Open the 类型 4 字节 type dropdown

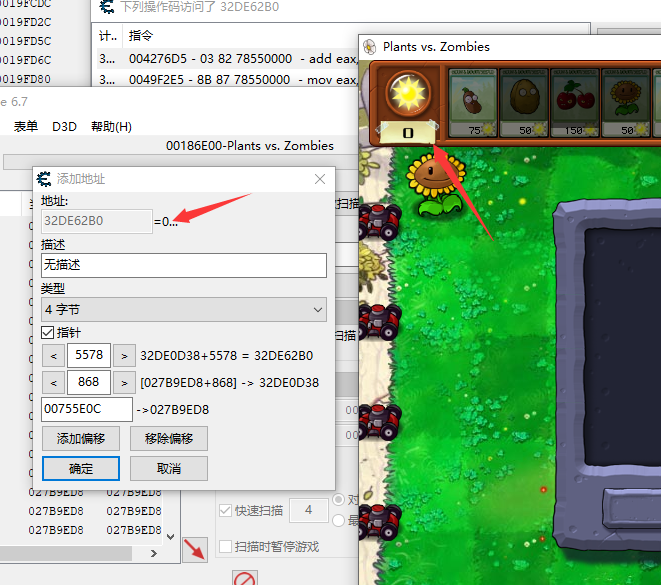184,310
